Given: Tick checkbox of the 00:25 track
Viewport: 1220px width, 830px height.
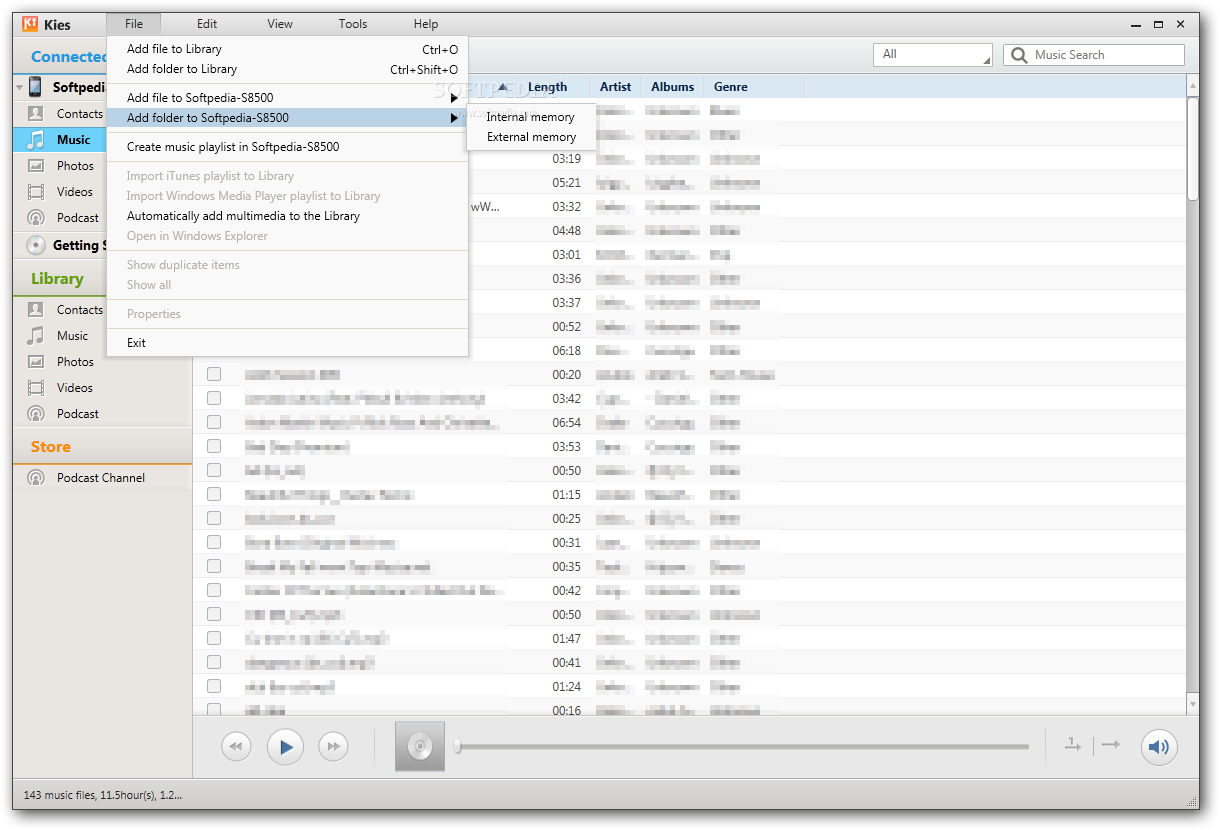Looking at the screenshot, I should (214, 518).
